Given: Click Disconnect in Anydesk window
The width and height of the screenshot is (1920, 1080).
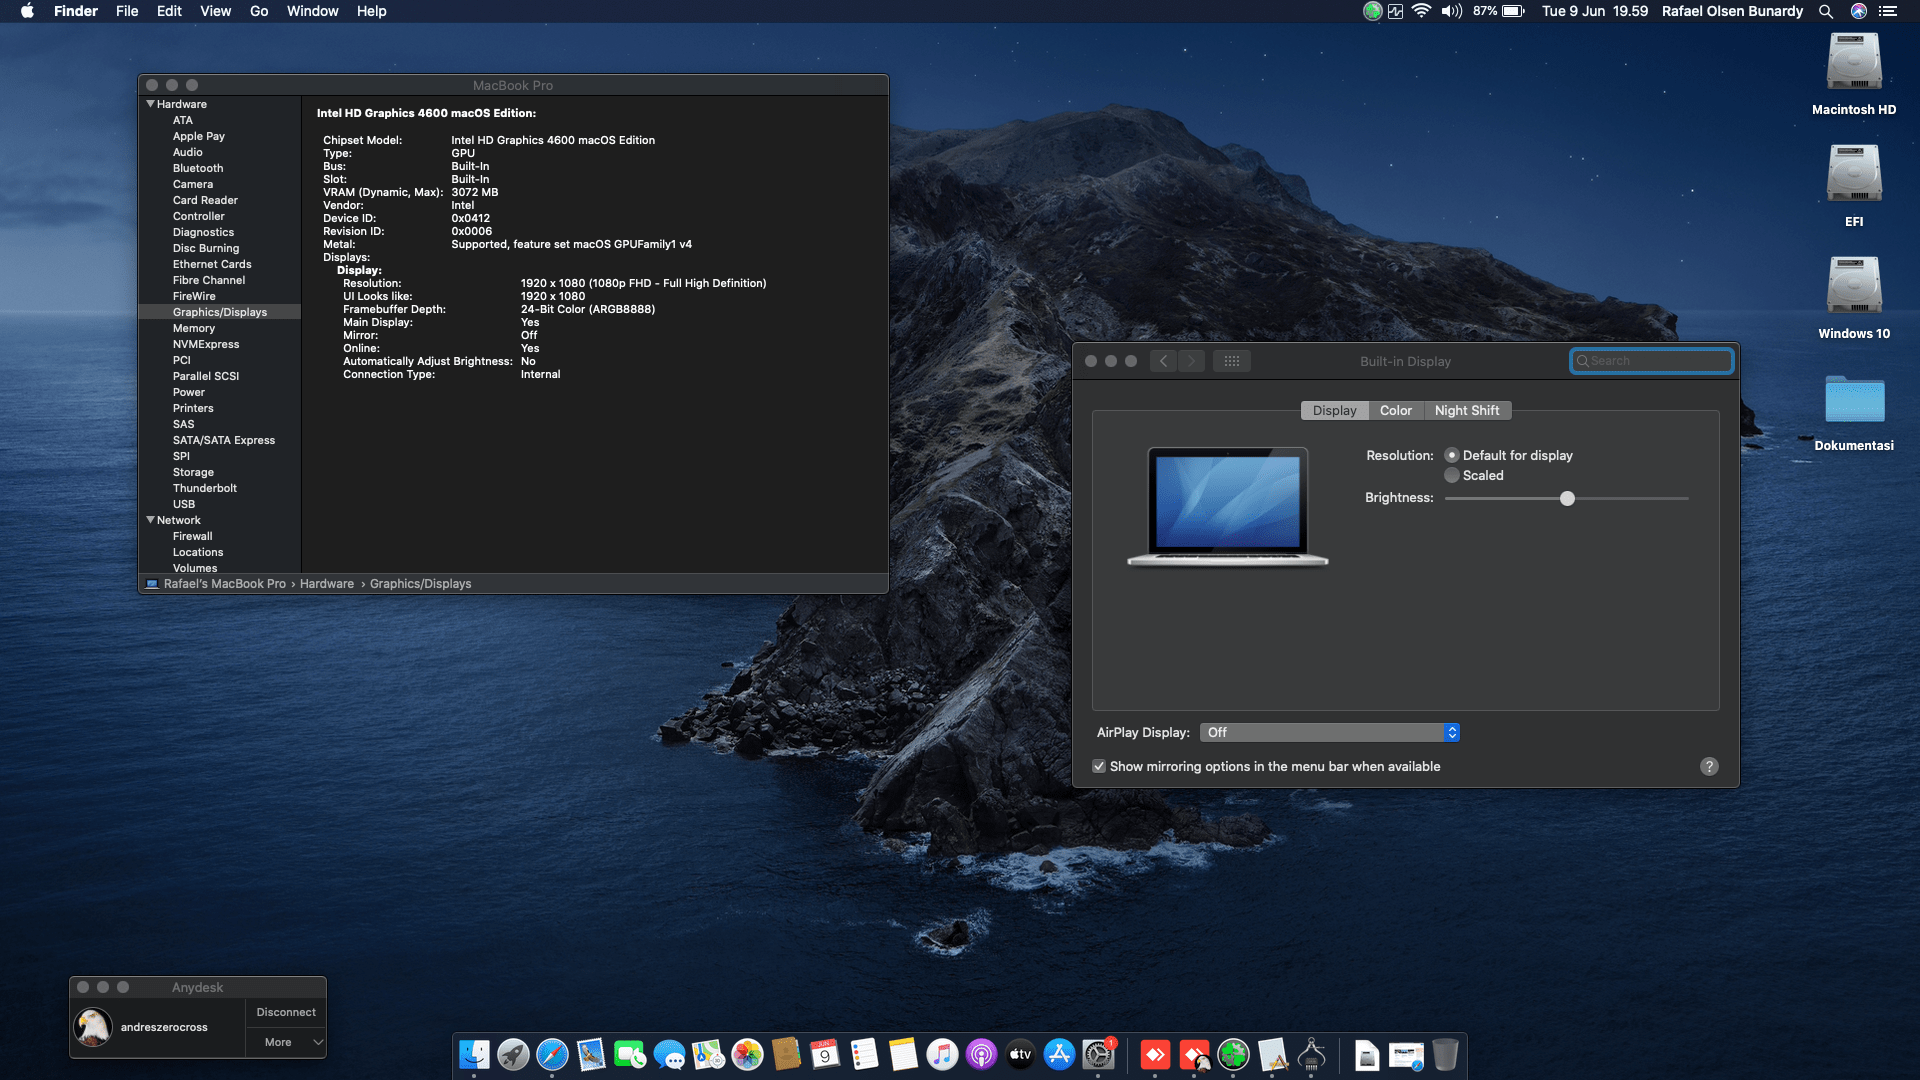Looking at the screenshot, I should 286,1012.
